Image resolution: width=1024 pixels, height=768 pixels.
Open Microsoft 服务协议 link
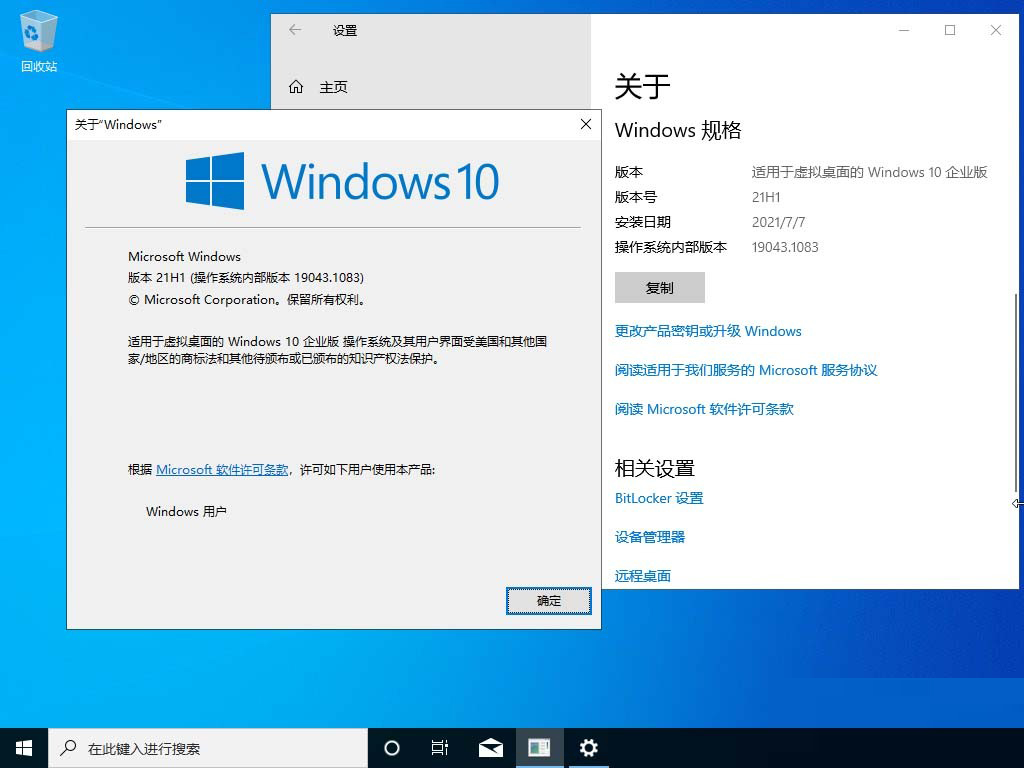(746, 370)
